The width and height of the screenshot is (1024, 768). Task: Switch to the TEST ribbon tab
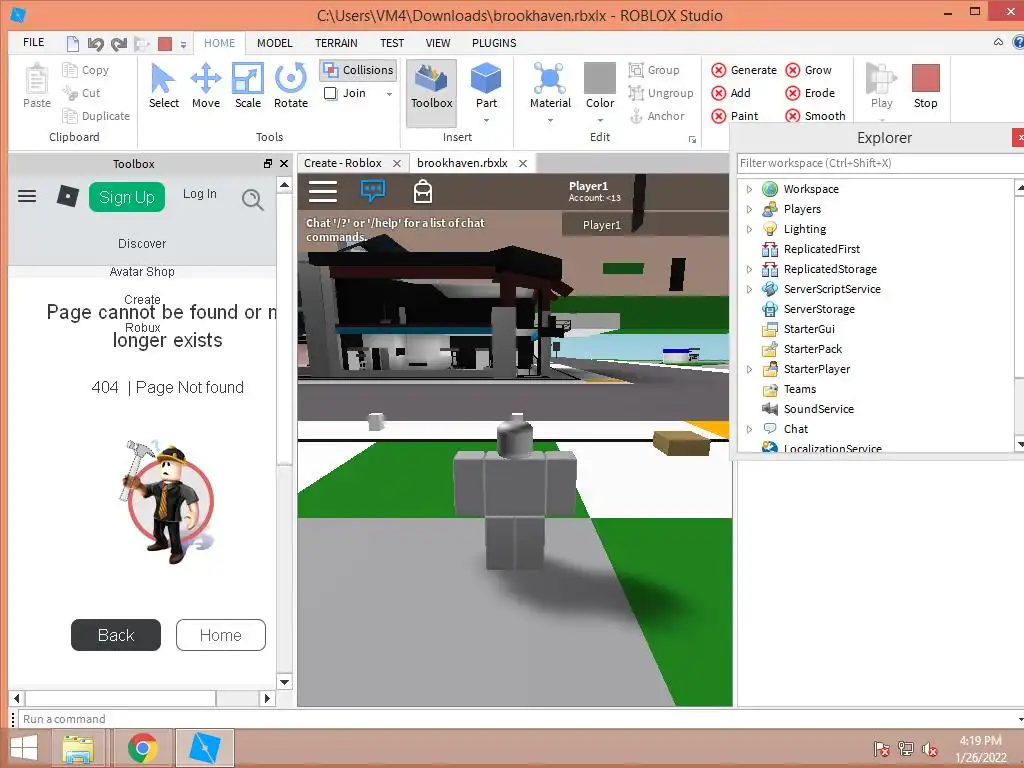point(392,43)
